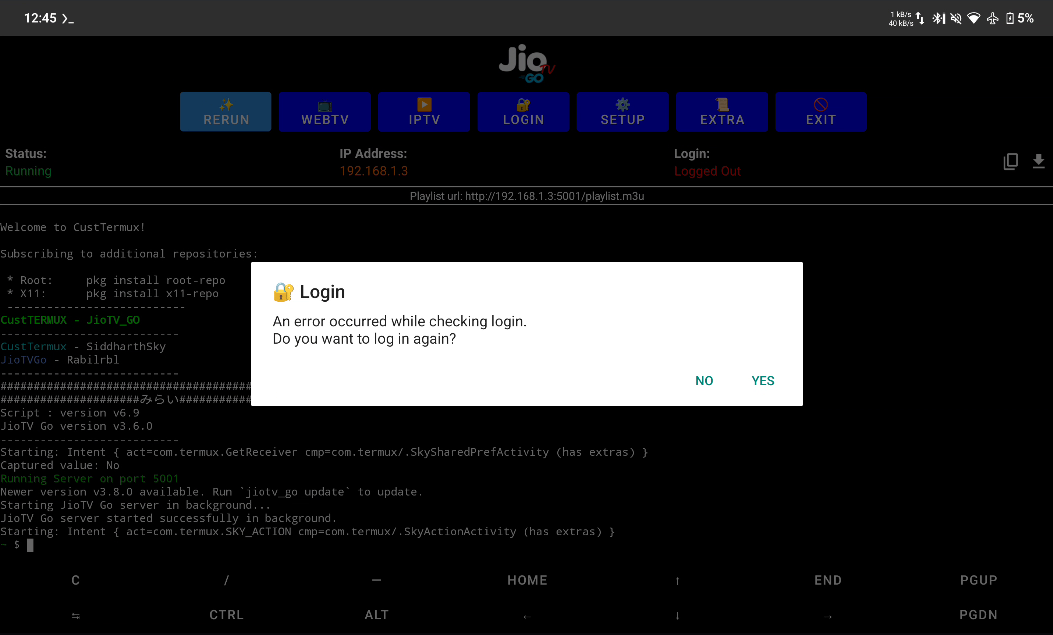Tap the PGDN key
The width and height of the screenshot is (1053, 635).
[978, 615]
